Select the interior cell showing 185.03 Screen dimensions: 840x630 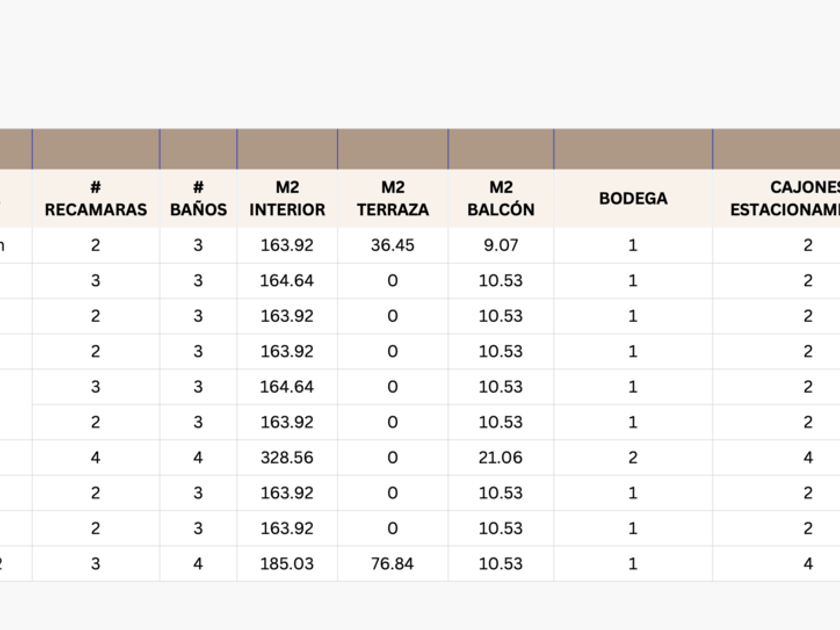tap(287, 564)
